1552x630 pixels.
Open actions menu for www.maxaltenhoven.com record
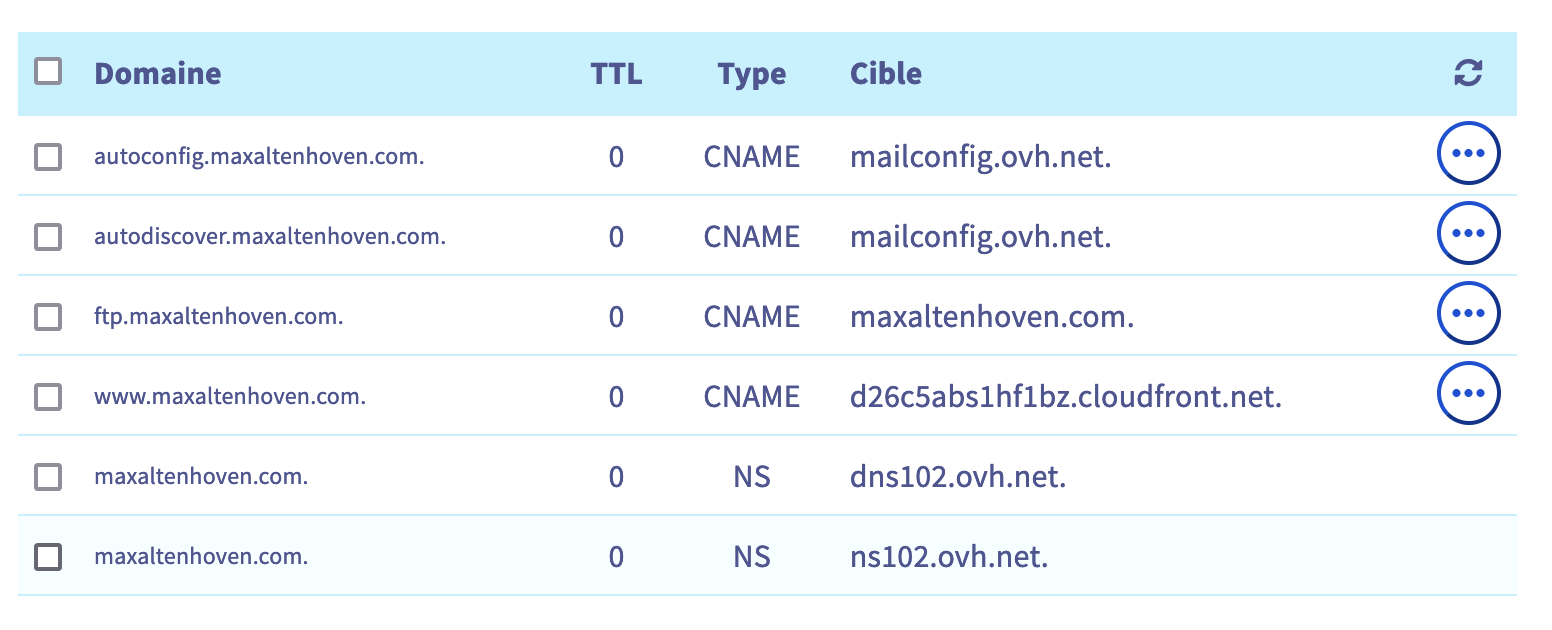[1468, 394]
